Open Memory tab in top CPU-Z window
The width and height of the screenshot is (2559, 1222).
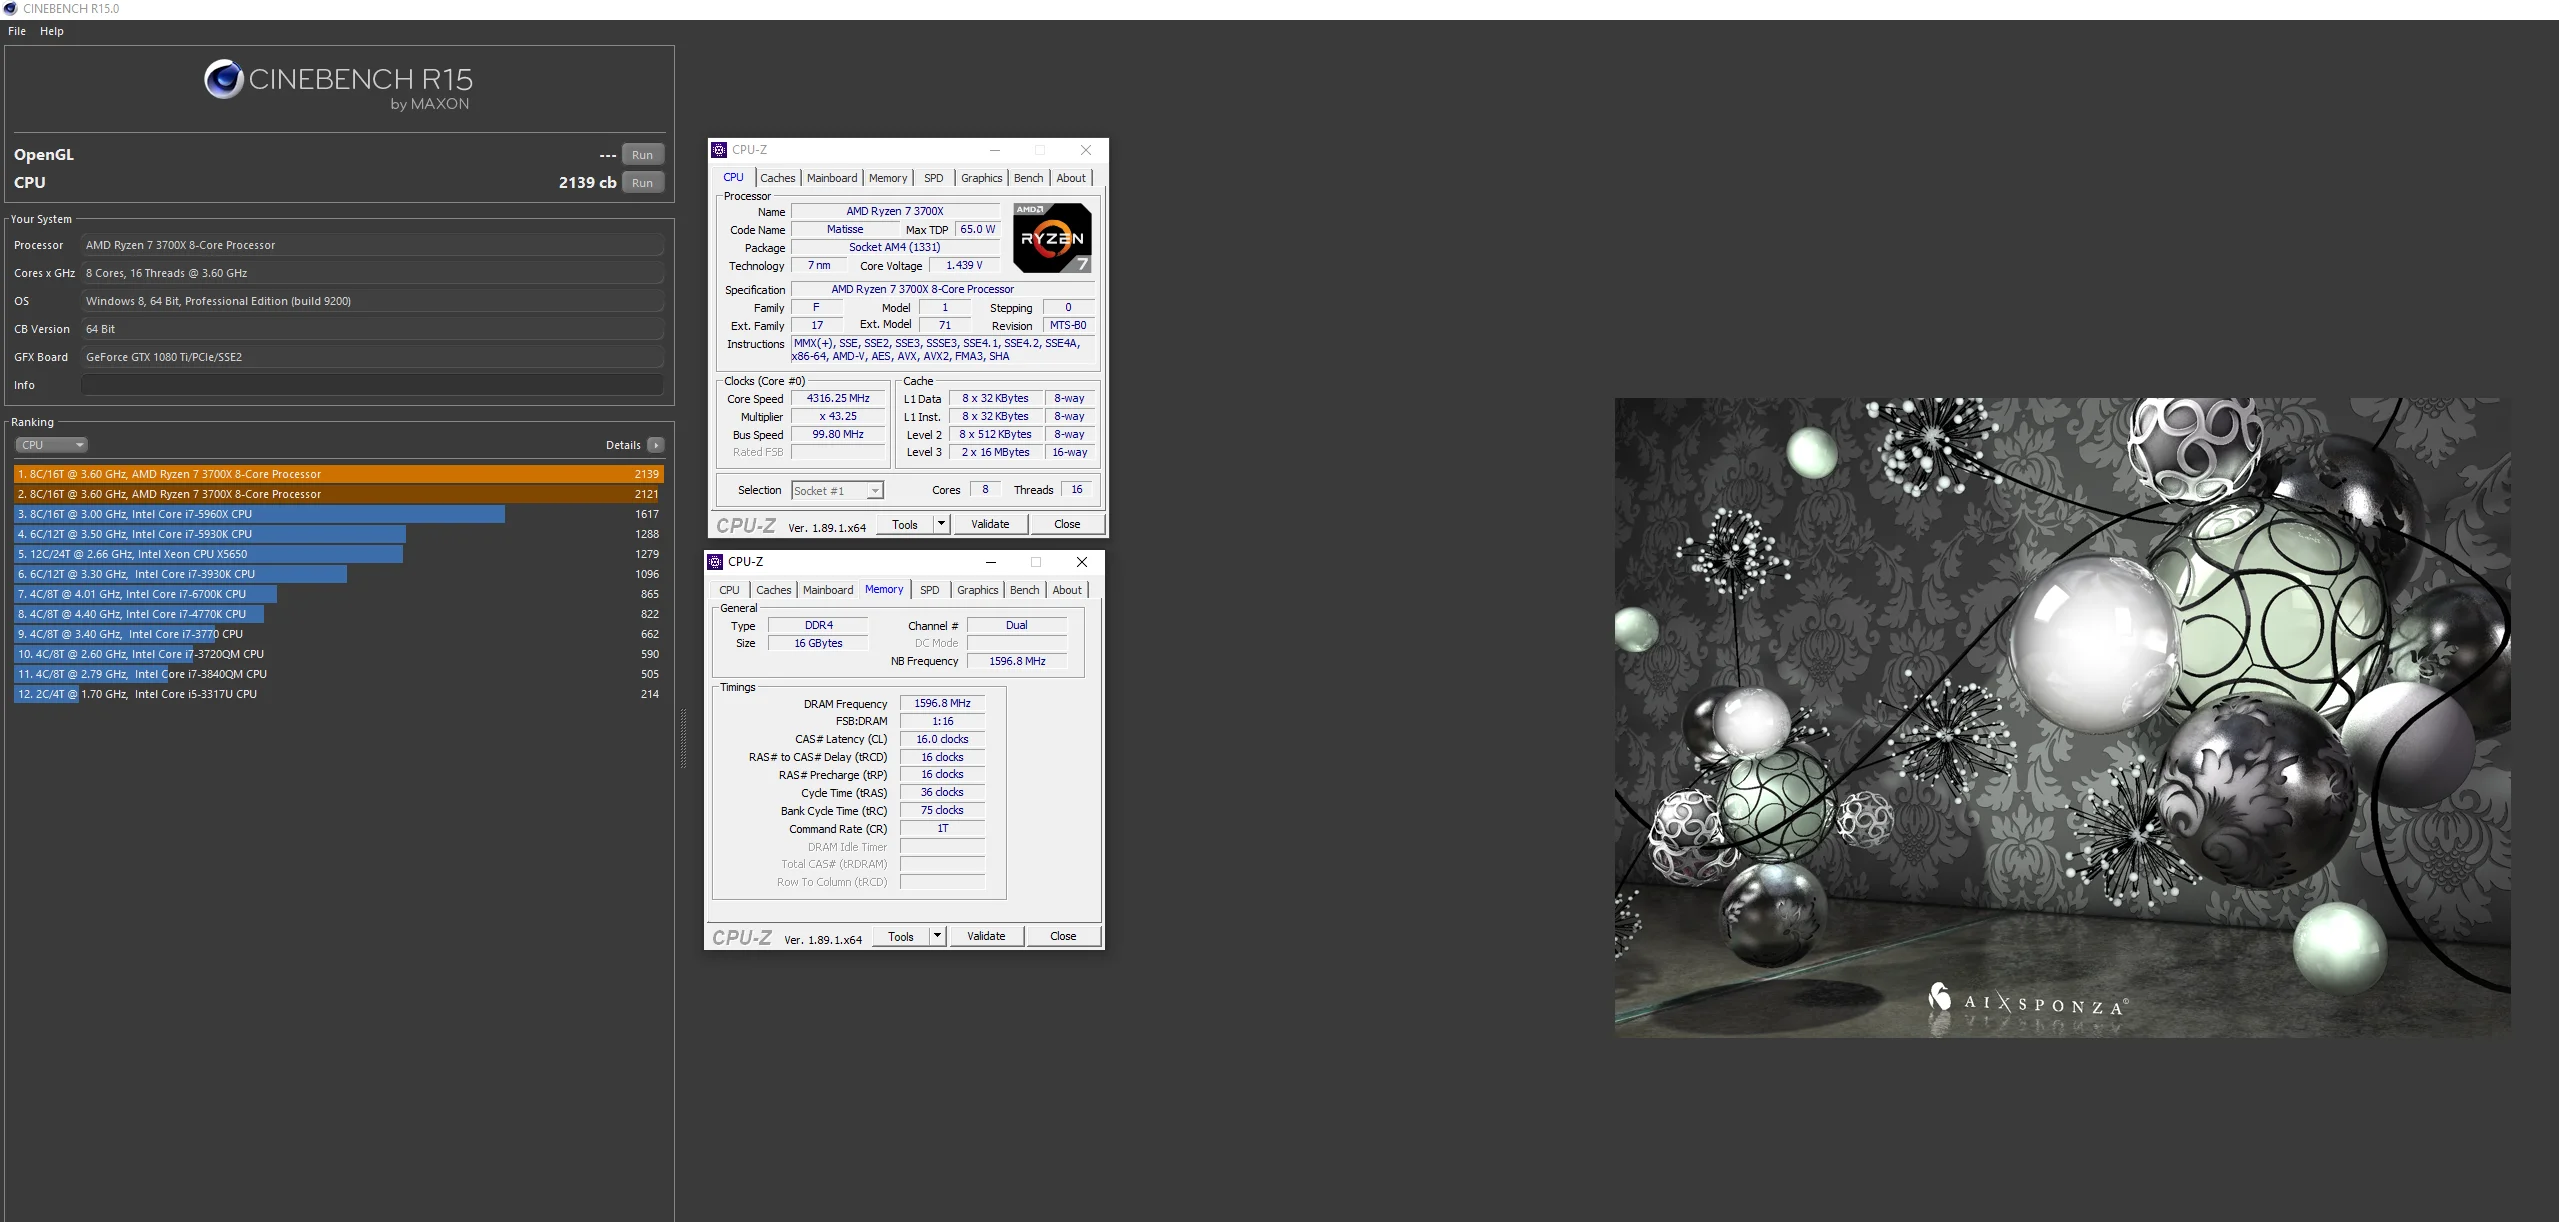pos(888,178)
